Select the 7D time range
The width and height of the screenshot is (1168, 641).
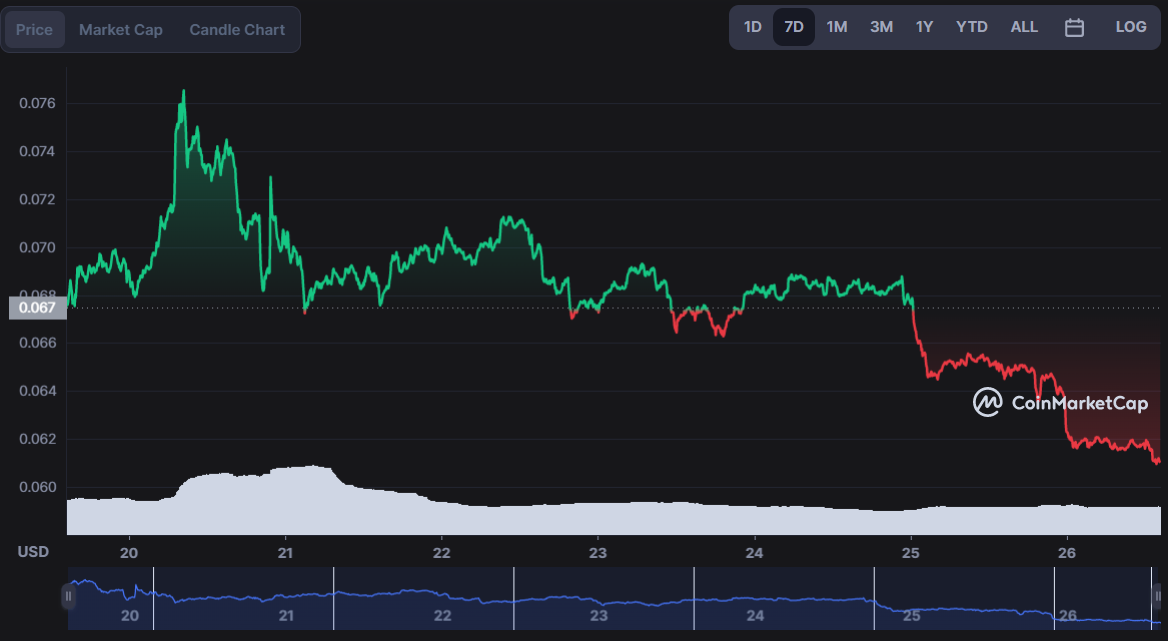click(794, 27)
